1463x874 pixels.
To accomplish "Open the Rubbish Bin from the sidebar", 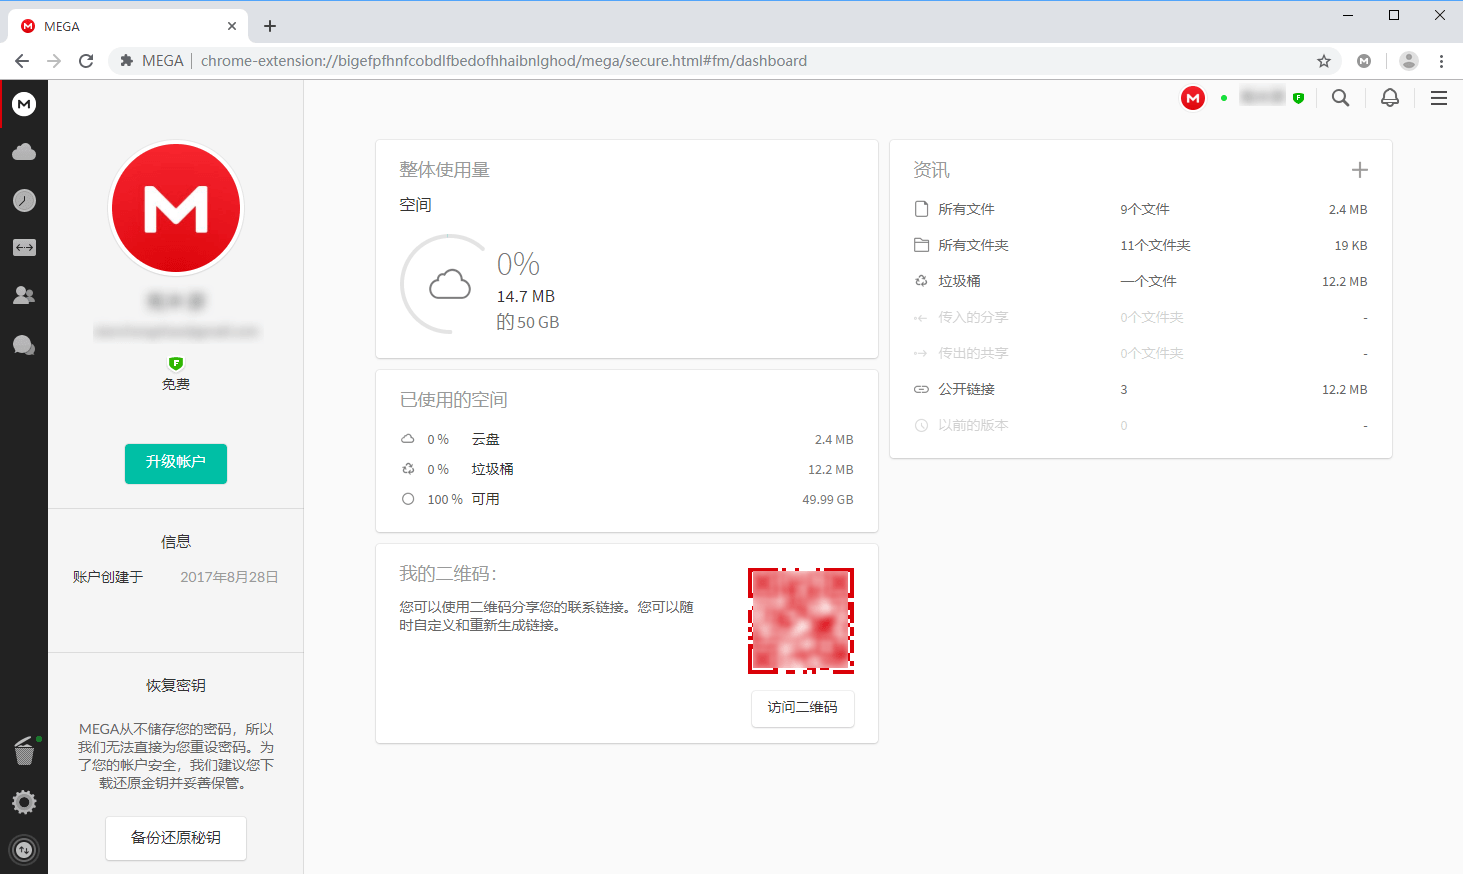I will (23, 751).
